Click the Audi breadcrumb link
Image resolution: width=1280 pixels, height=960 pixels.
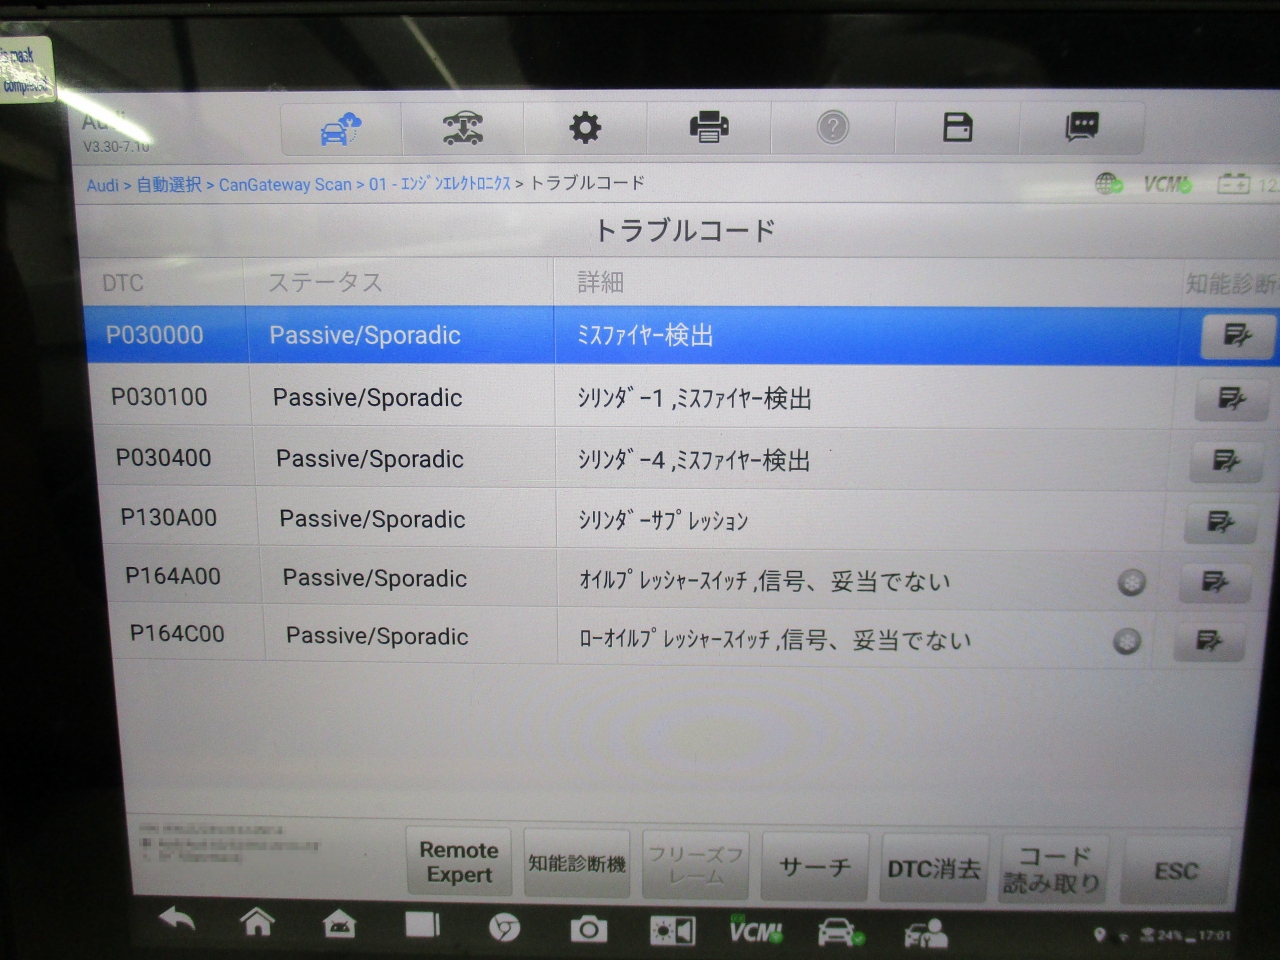tap(102, 185)
